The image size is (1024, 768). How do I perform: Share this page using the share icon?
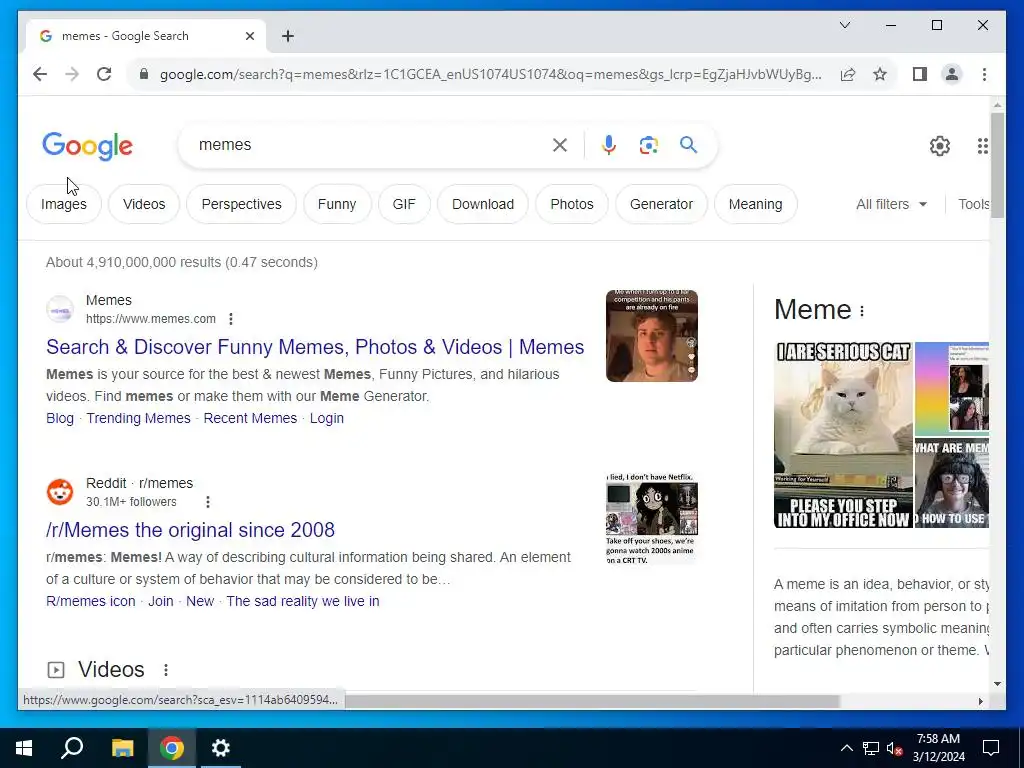pos(848,74)
